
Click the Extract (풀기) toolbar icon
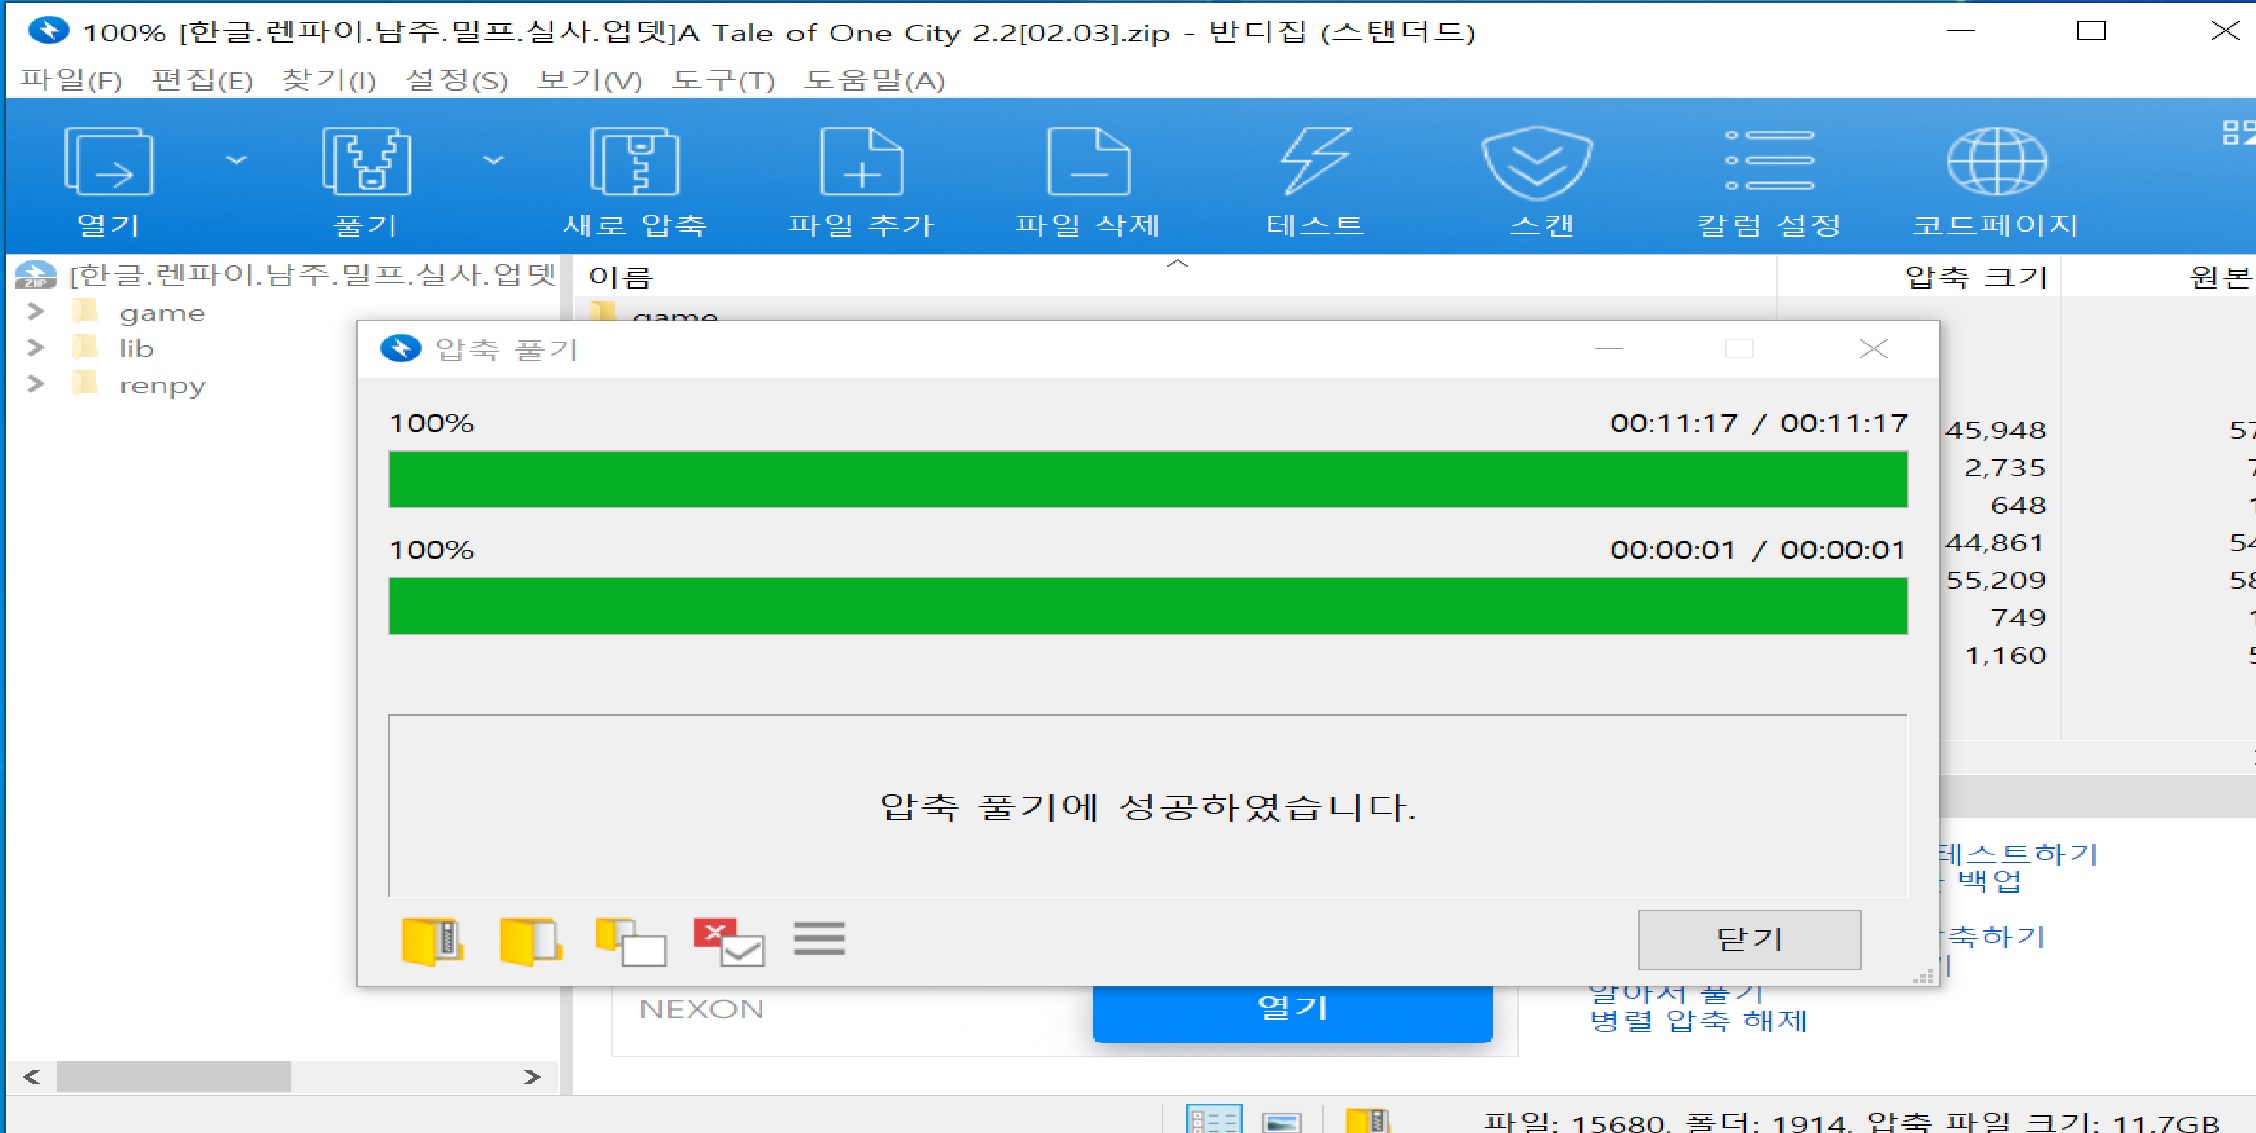[366, 162]
